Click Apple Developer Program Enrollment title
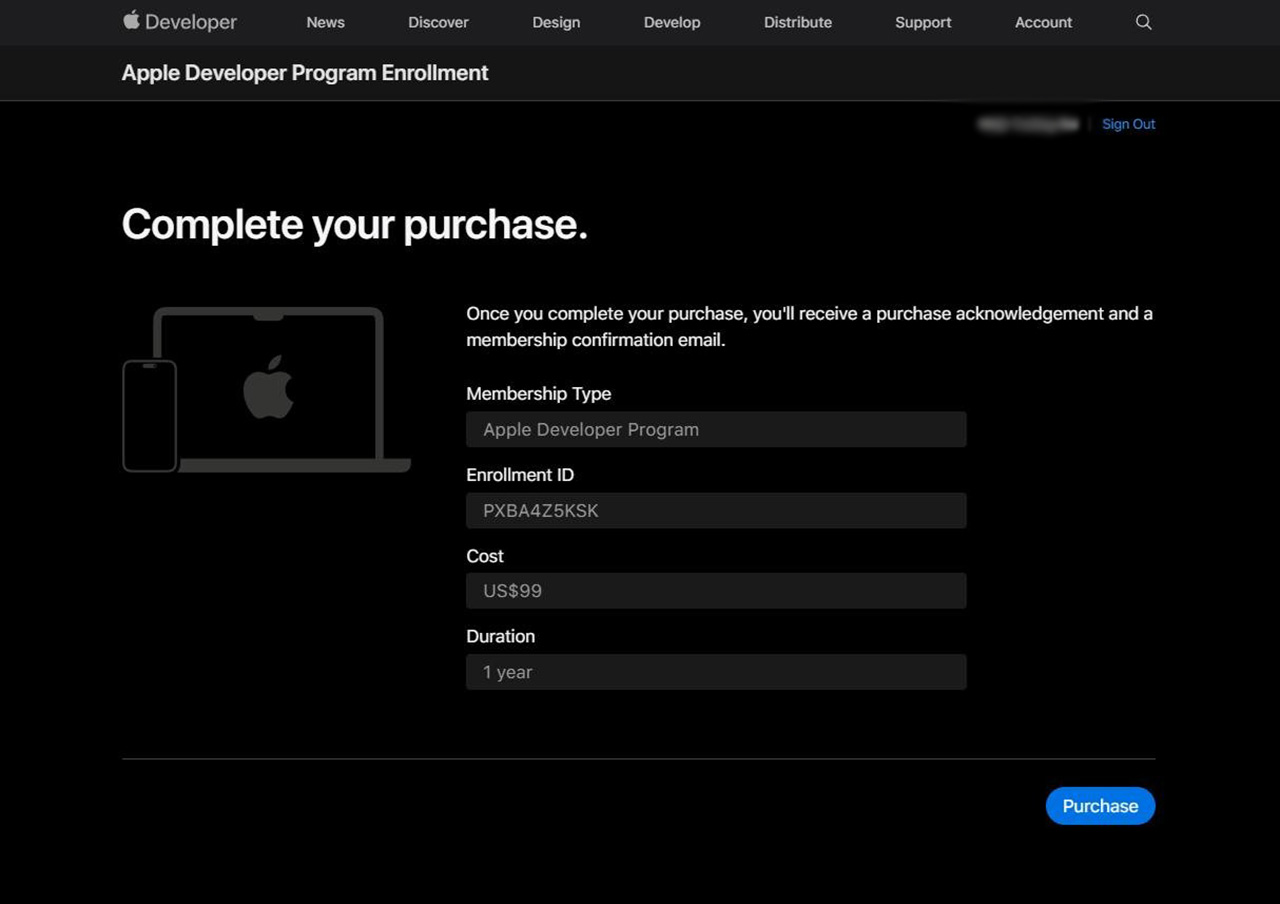Screen dimensions: 1280x904 tap(305, 73)
